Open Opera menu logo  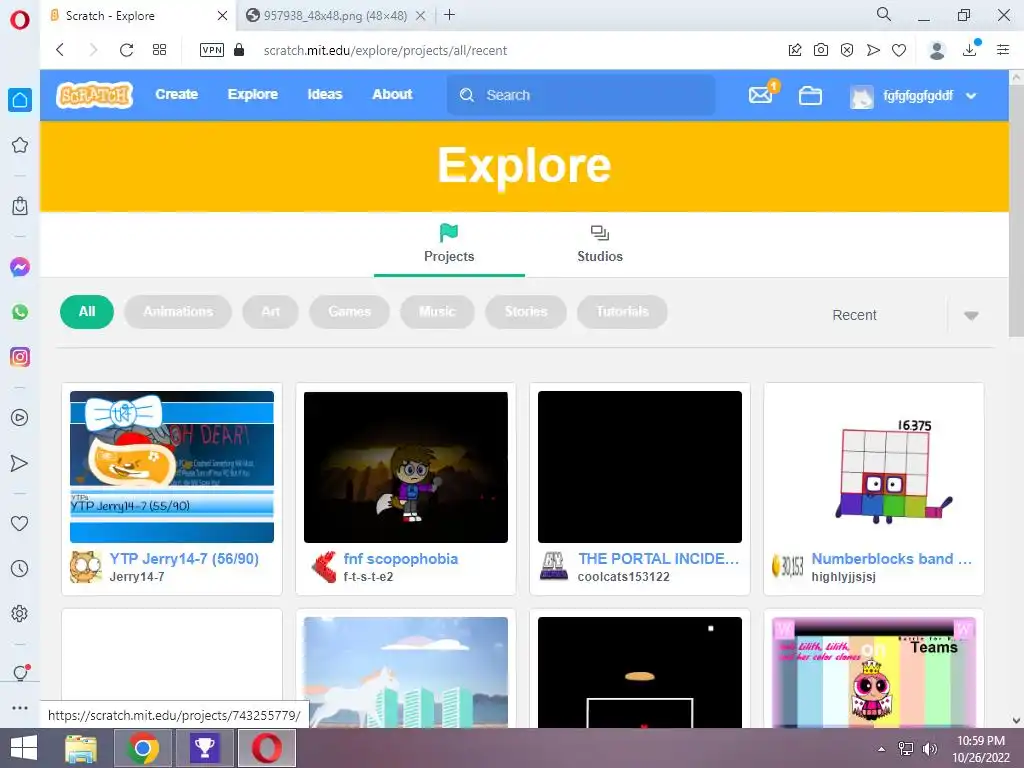pyautogui.click(x=20, y=20)
